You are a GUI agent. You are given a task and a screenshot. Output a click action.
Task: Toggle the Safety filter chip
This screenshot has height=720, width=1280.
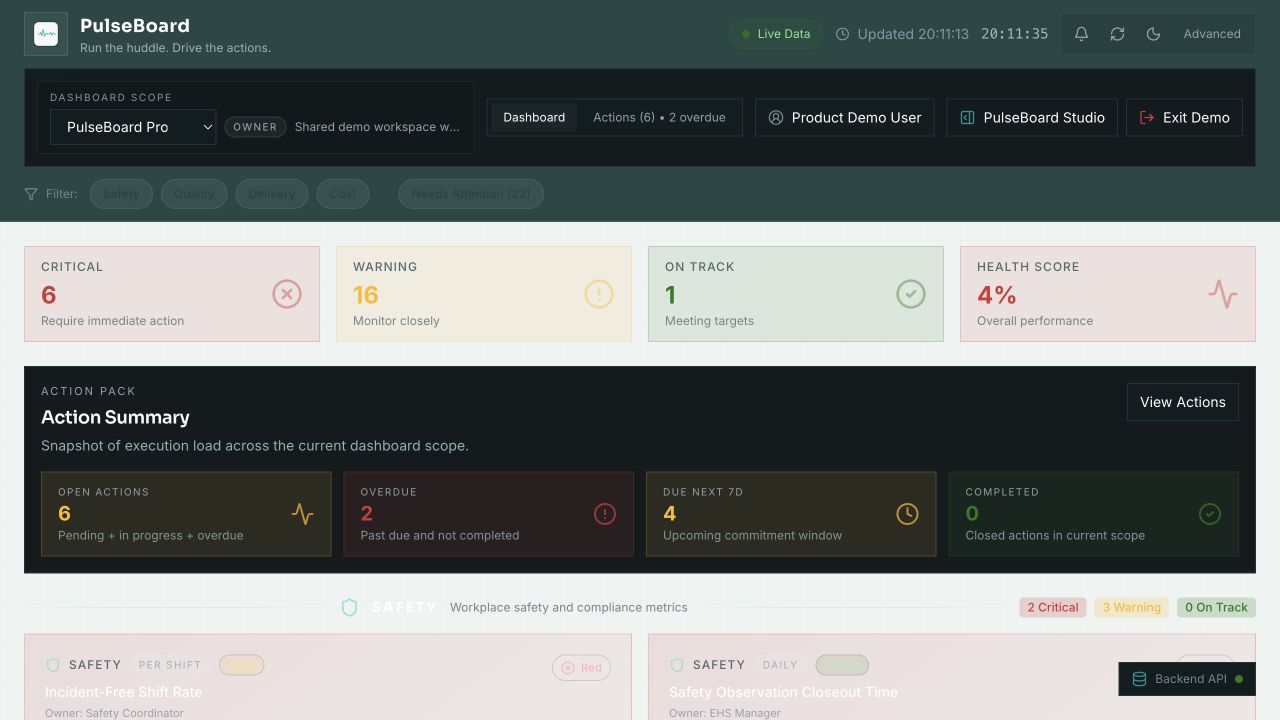tap(121, 194)
